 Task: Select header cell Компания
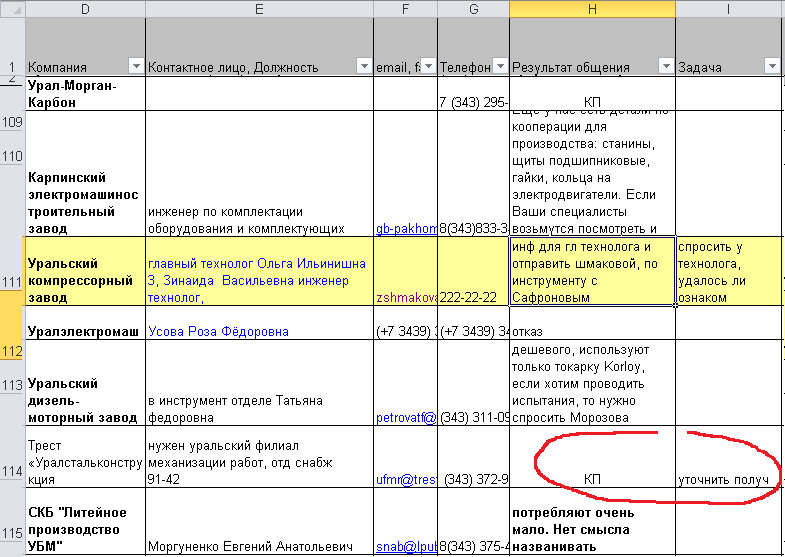[x=85, y=47]
